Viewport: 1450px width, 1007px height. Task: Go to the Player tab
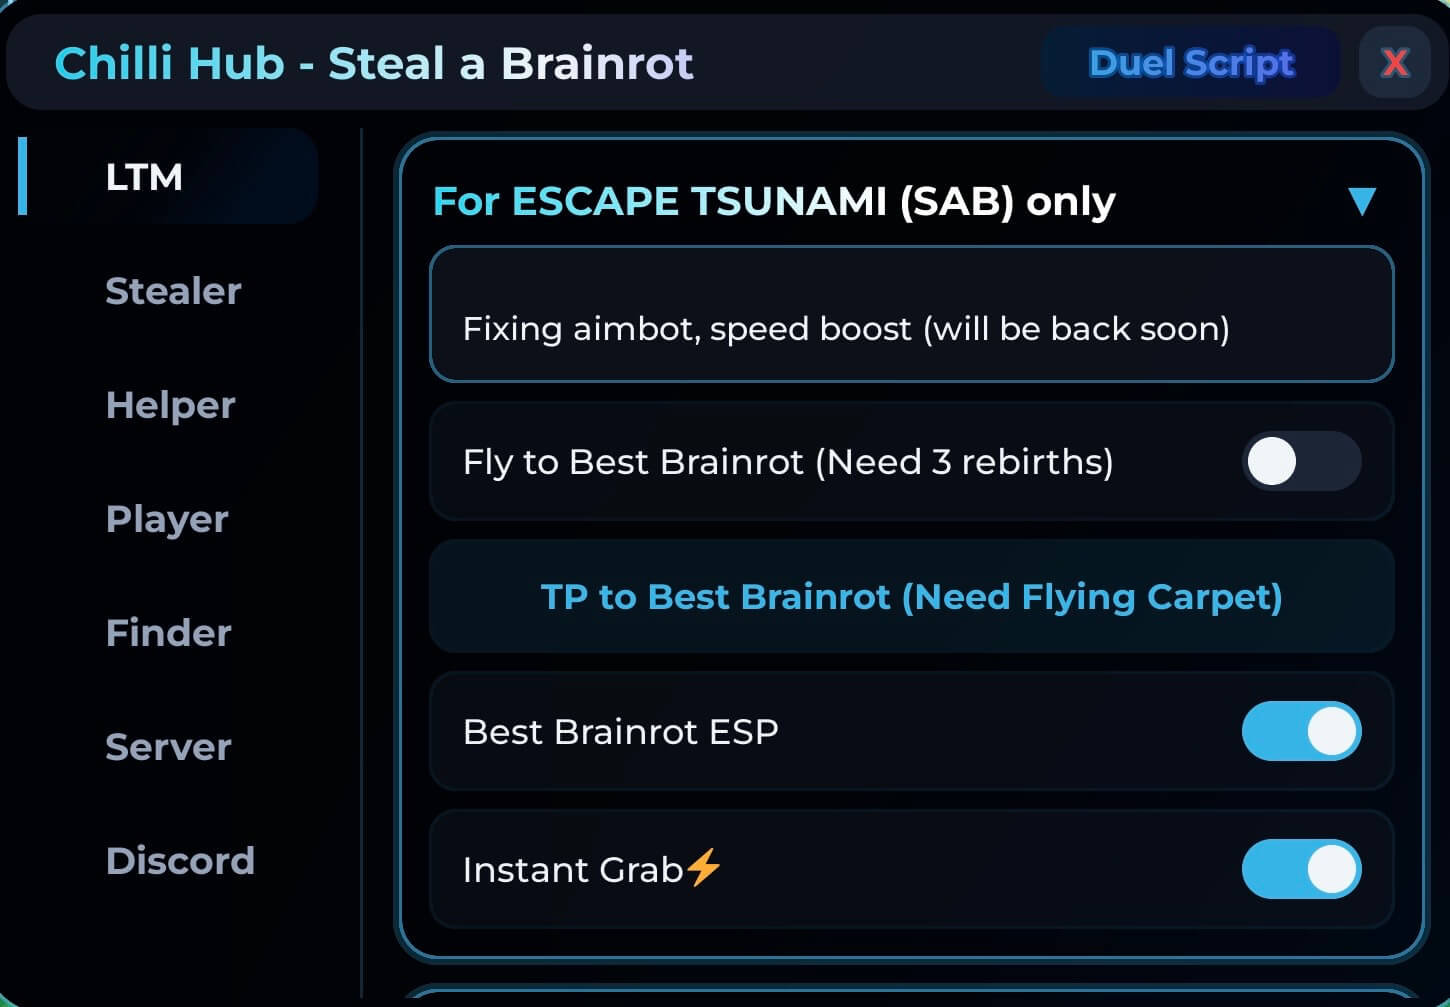[x=167, y=519]
